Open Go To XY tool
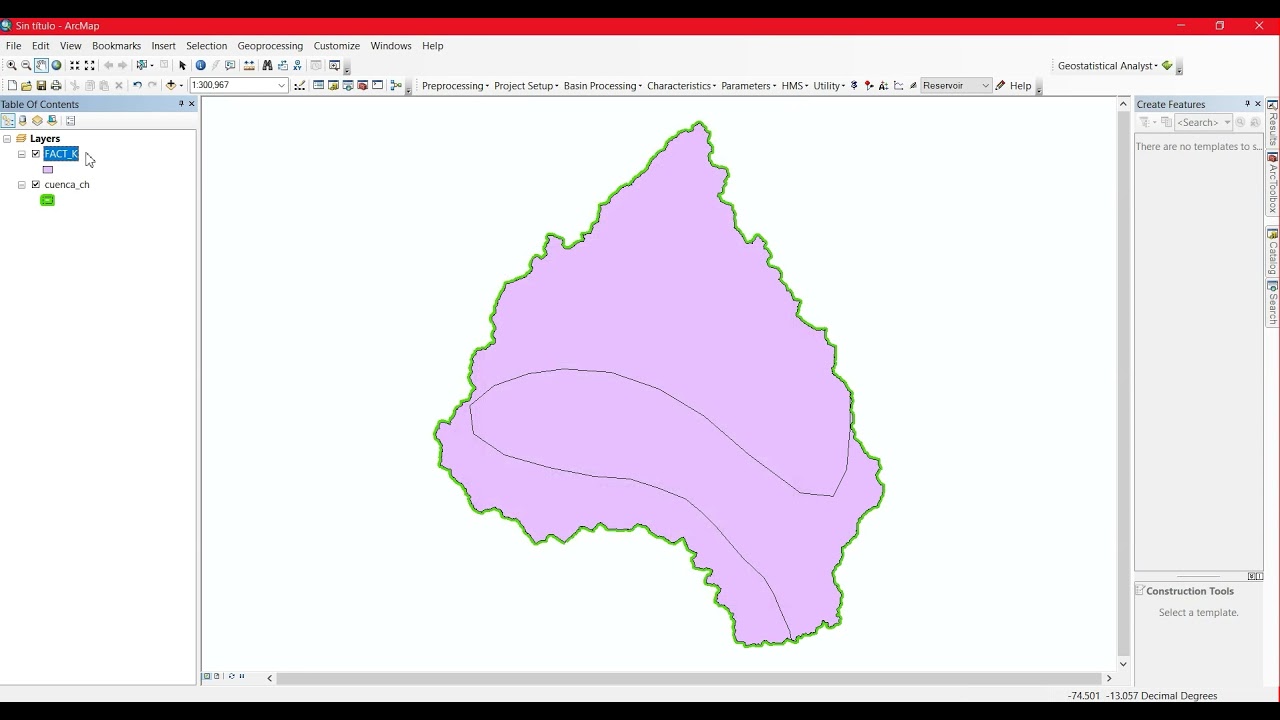 297,65
